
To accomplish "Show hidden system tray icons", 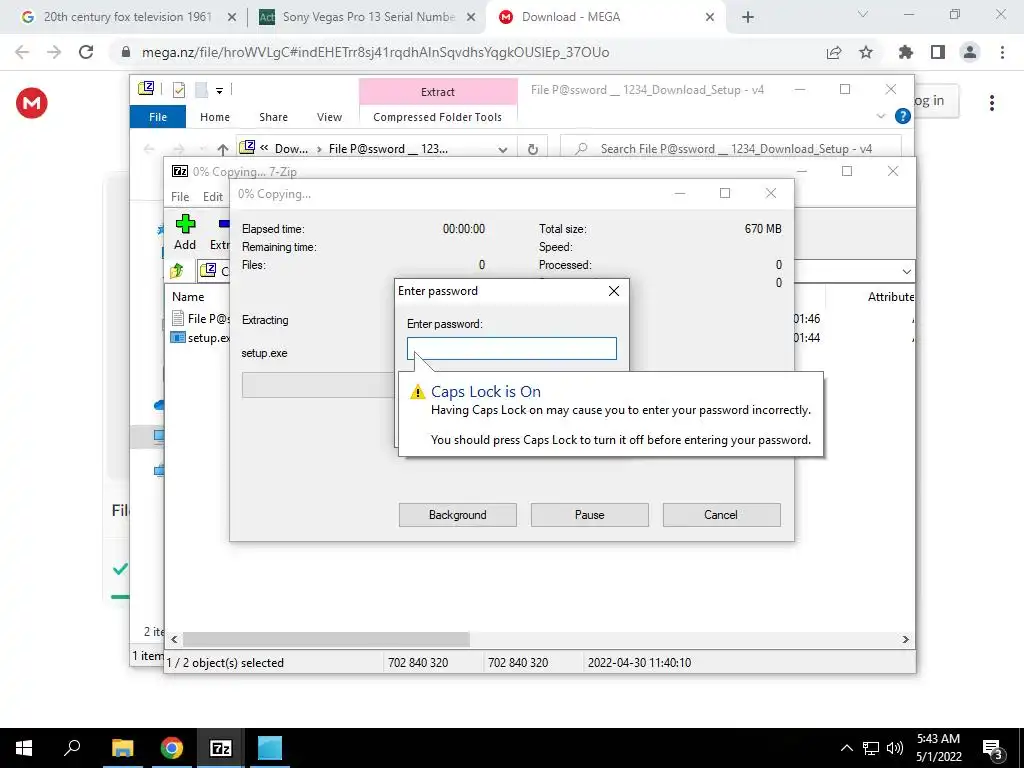I will tap(846, 748).
